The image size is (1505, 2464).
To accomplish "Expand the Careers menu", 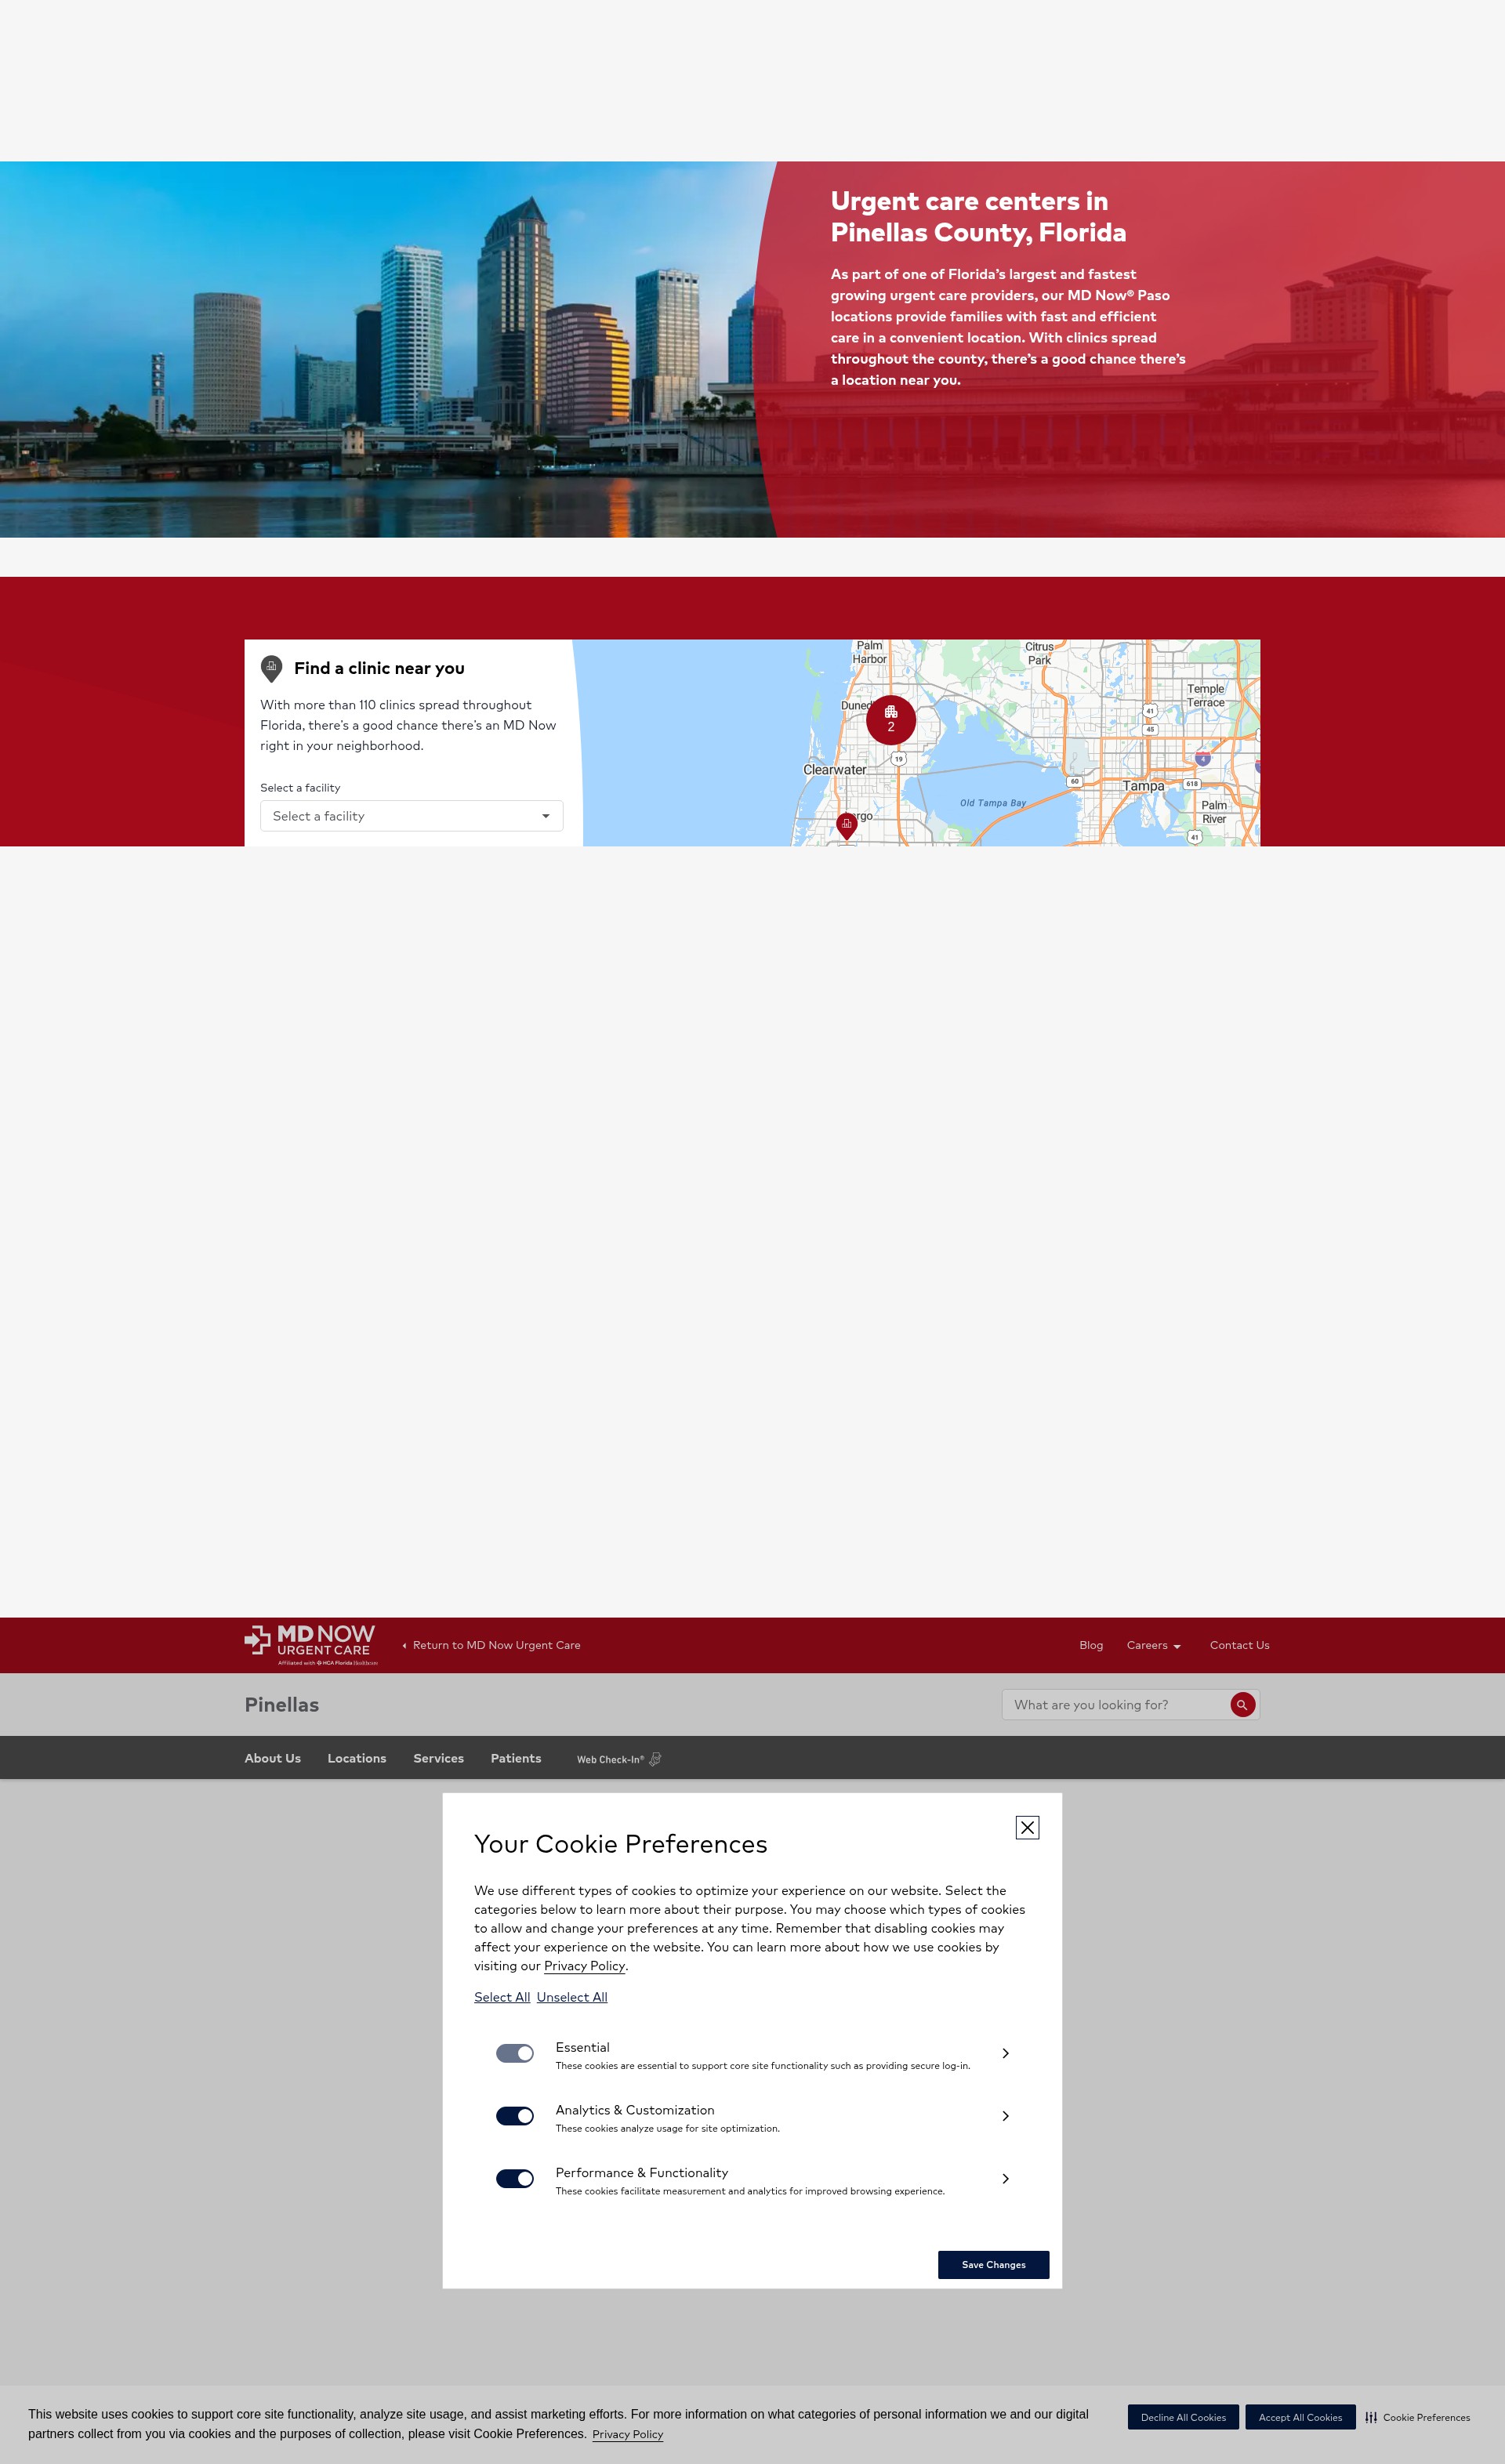I will (1153, 1645).
